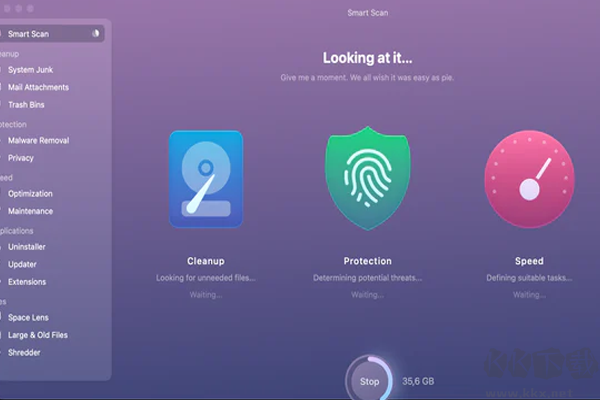Click the Smart Scan window title
600x400 pixels.
(367, 13)
